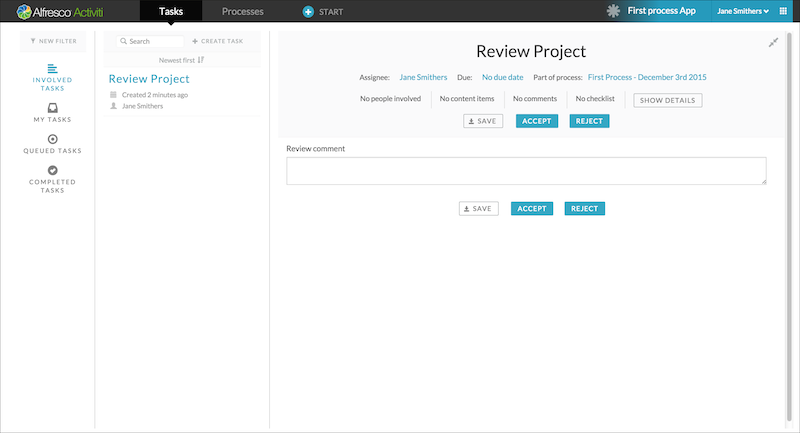Start a new process with the Start button

click(x=323, y=11)
